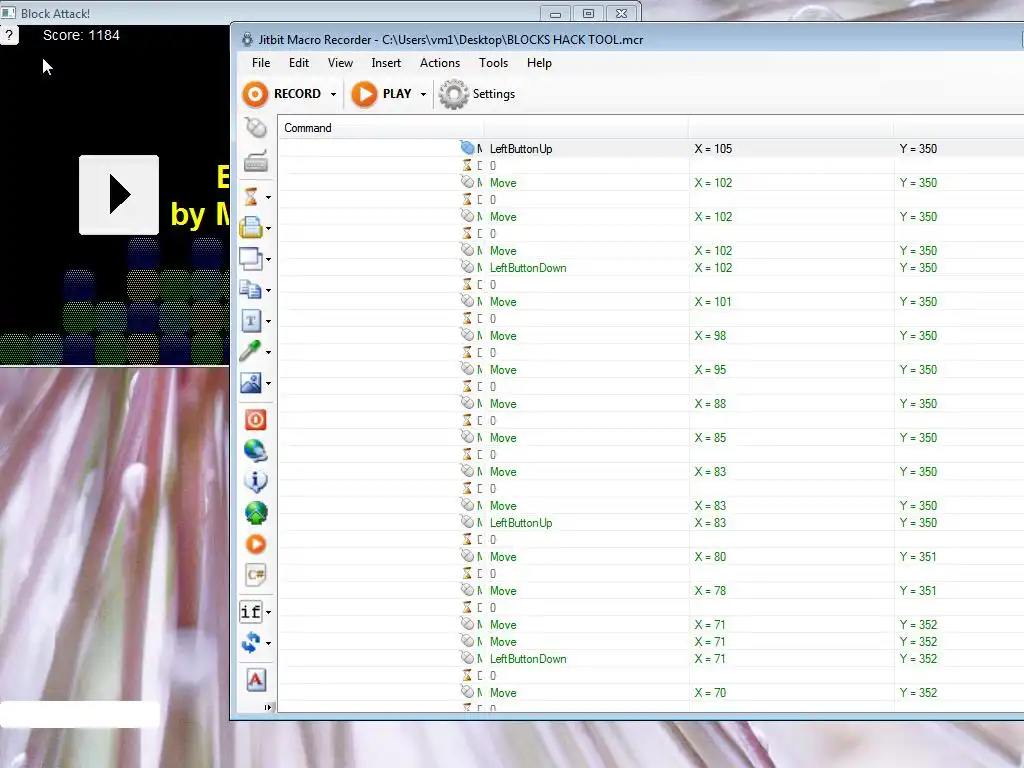Click the C# code snippet icon

click(255, 575)
